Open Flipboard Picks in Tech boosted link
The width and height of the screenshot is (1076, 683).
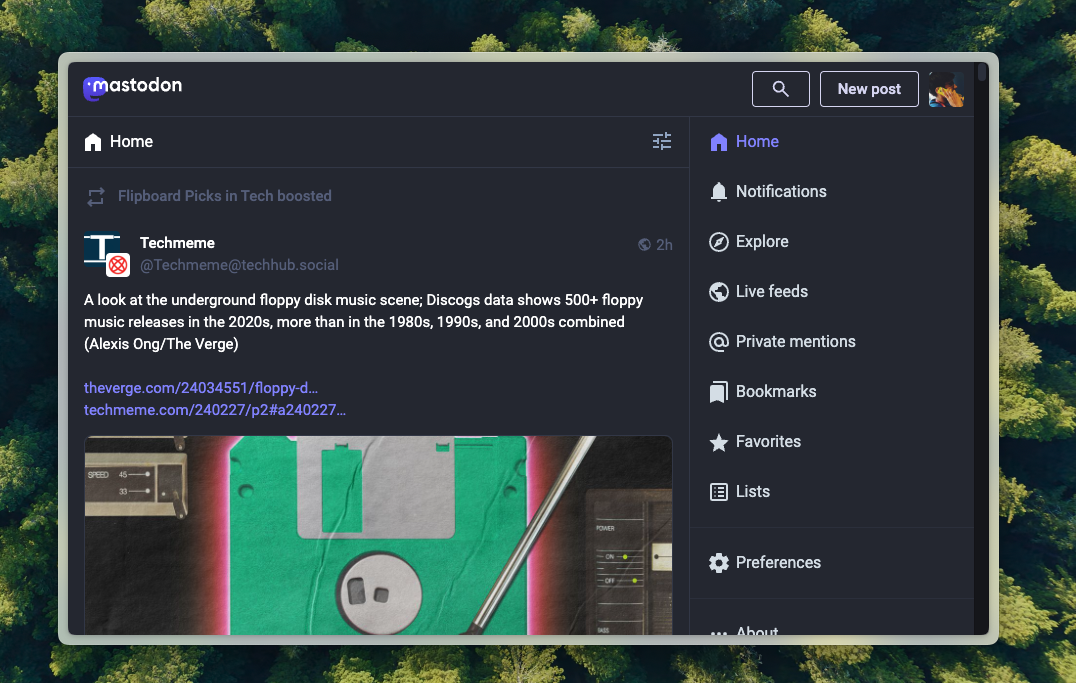[x=224, y=196]
